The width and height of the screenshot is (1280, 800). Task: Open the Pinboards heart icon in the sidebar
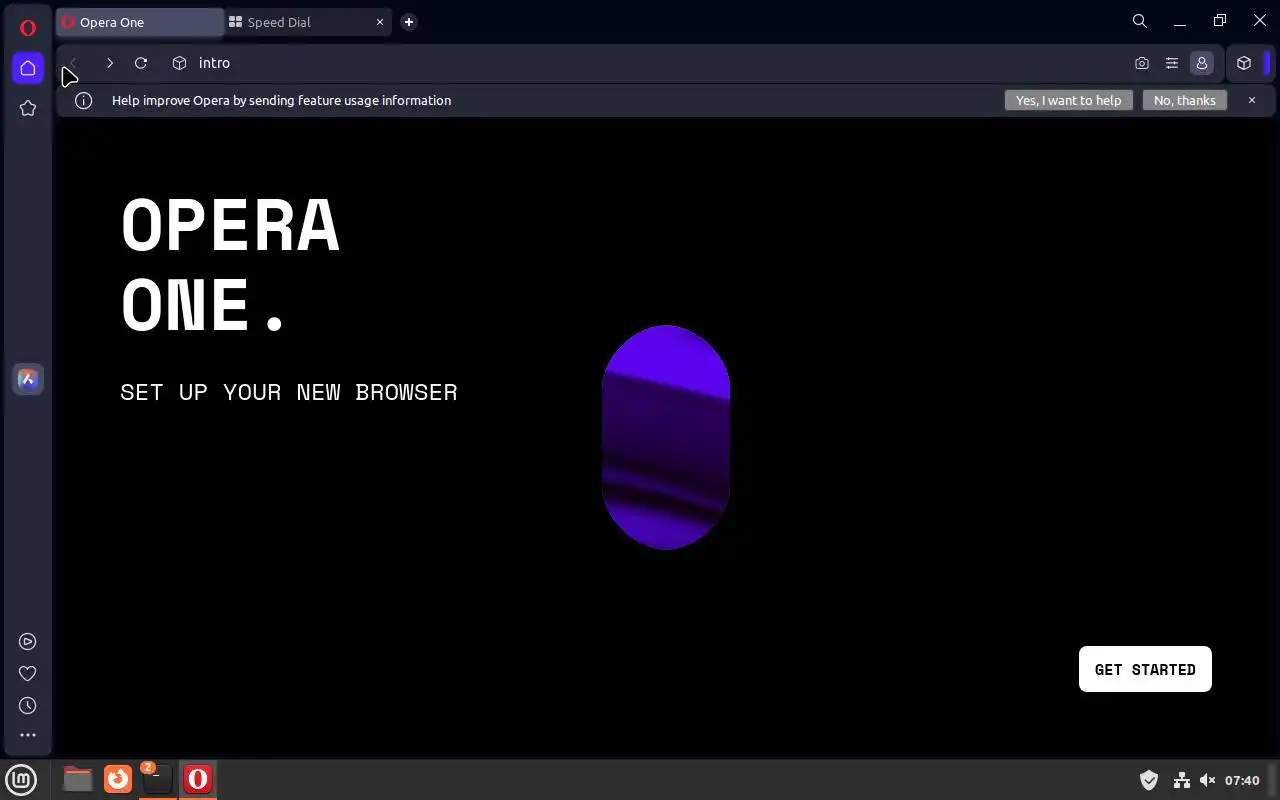tap(28, 674)
